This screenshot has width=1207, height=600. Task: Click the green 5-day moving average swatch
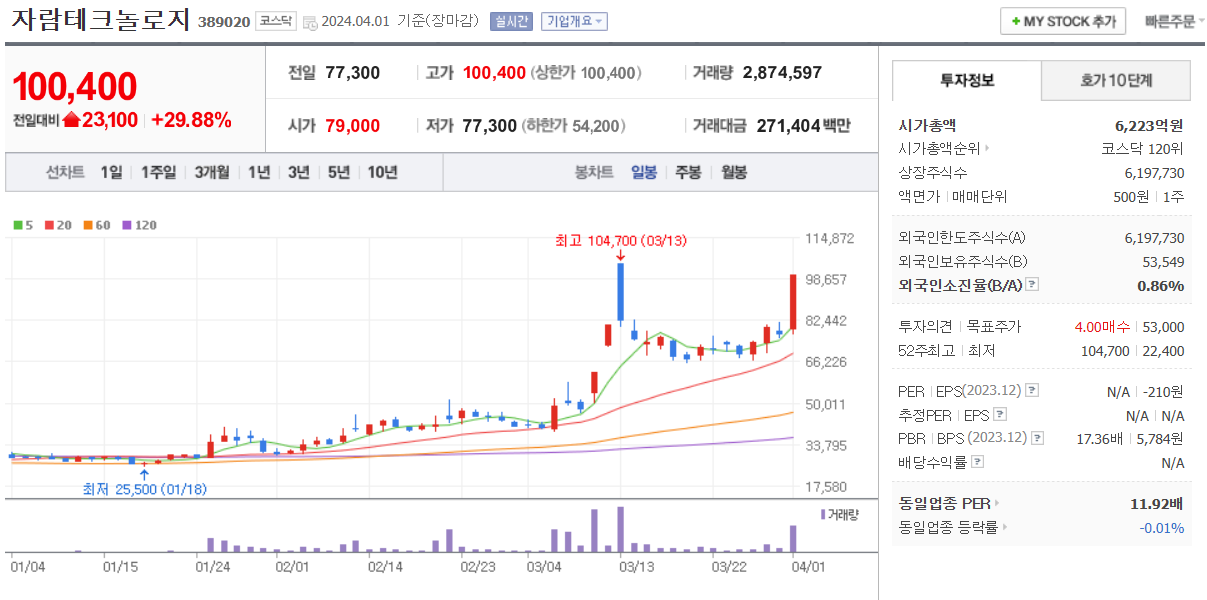[17, 226]
